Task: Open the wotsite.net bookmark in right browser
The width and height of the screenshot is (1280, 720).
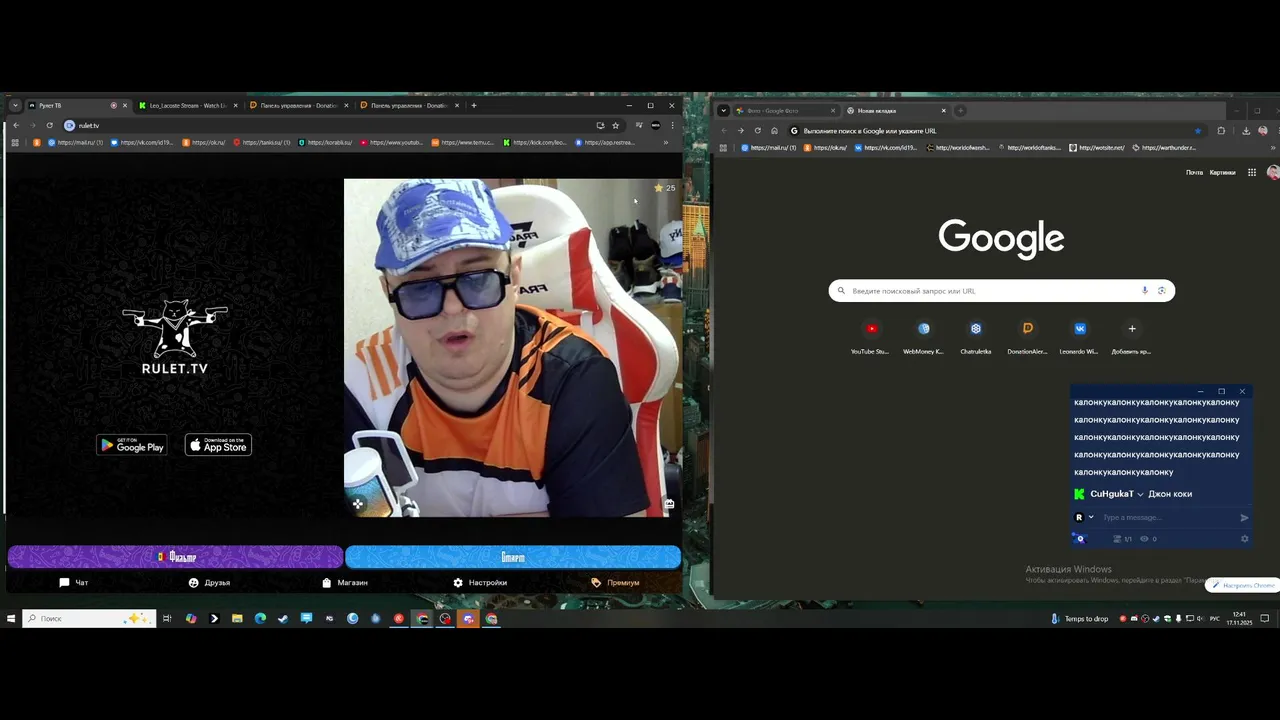Action: coord(1097,148)
